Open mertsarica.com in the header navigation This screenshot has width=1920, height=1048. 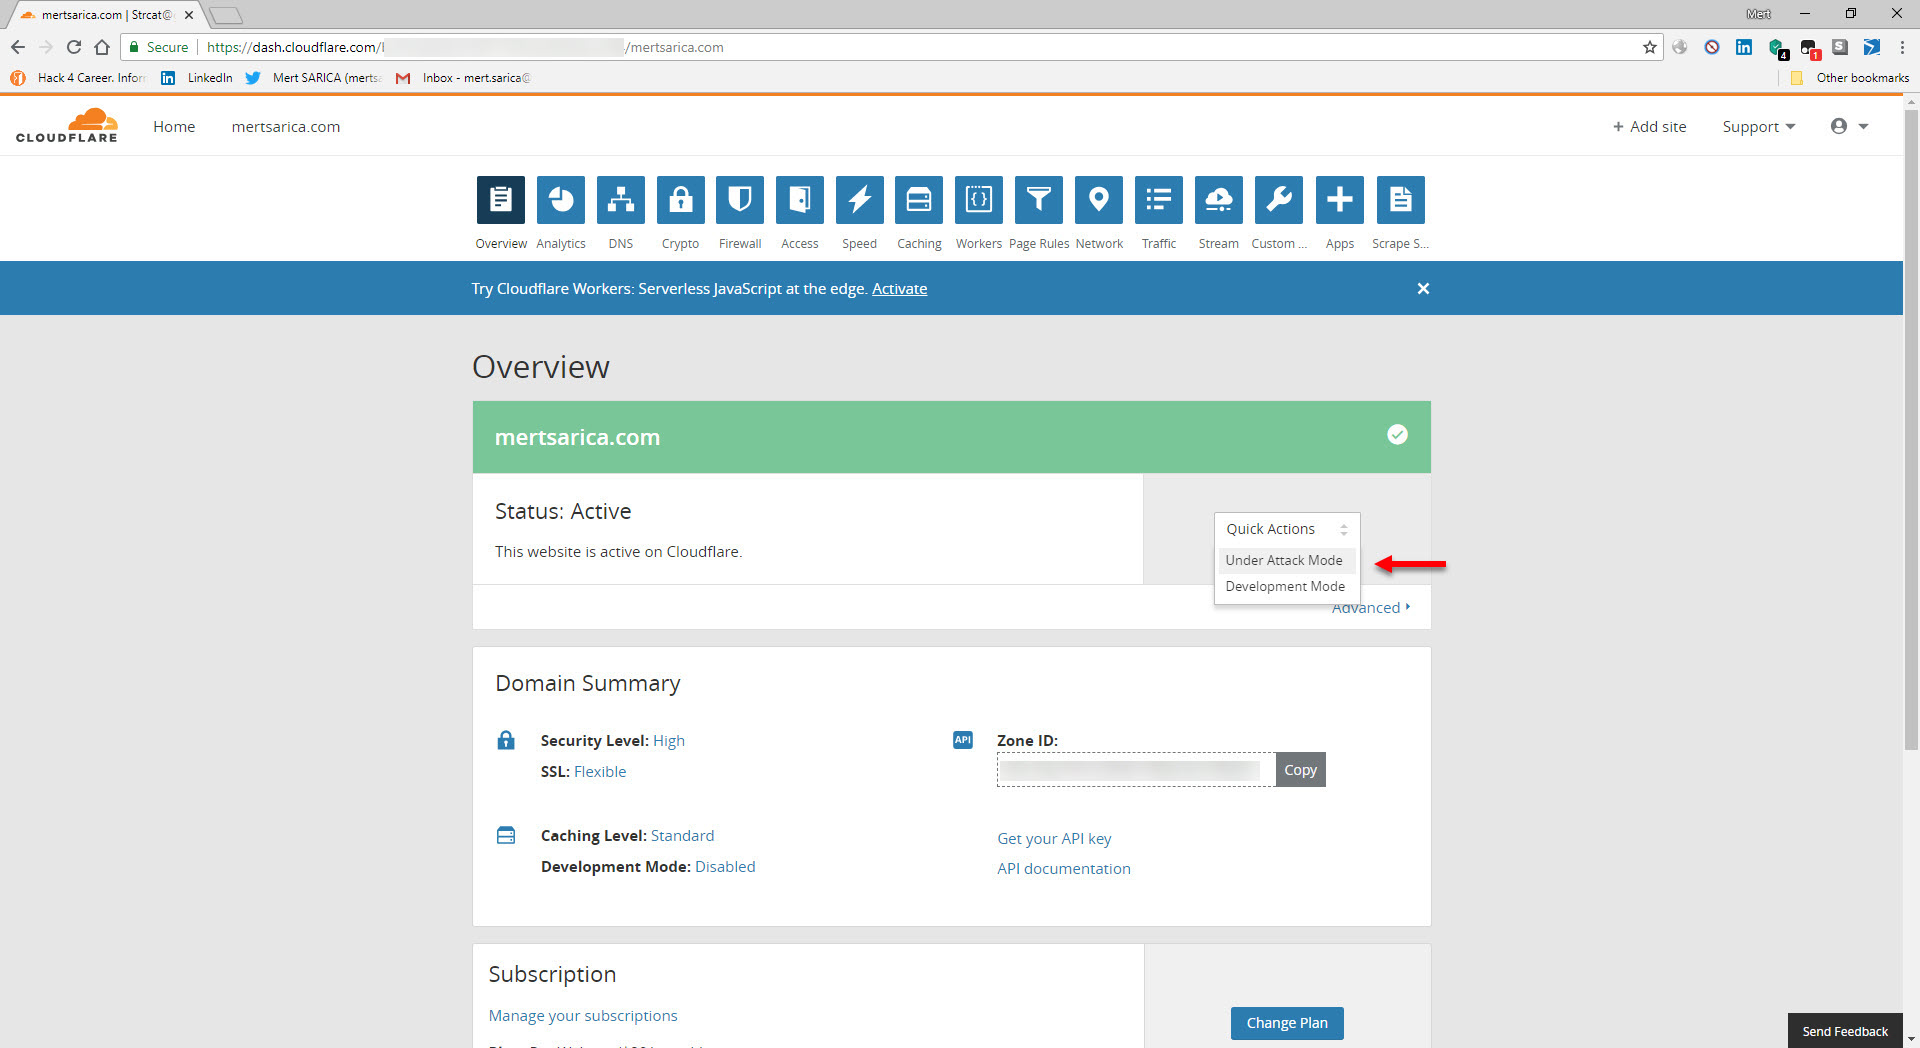(x=286, y=127)
